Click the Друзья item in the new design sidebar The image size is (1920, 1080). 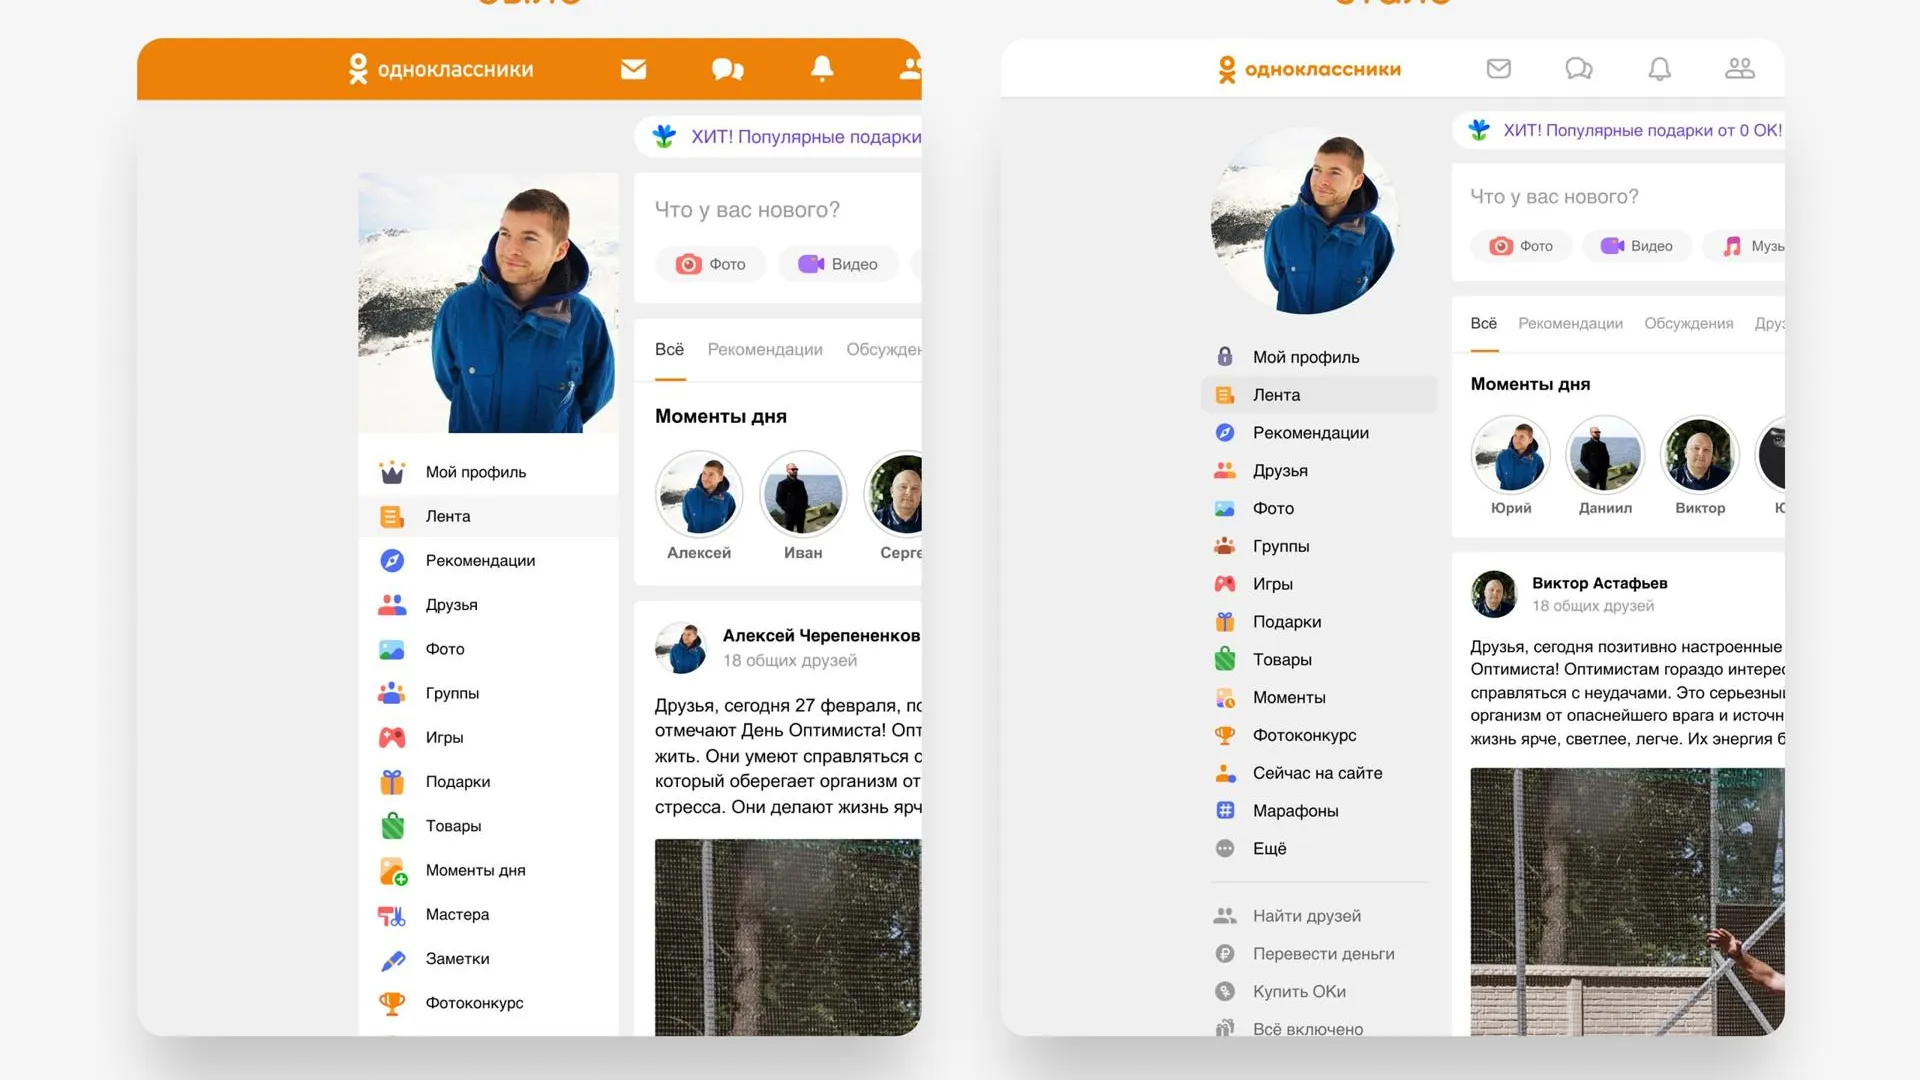[1319, 470]
